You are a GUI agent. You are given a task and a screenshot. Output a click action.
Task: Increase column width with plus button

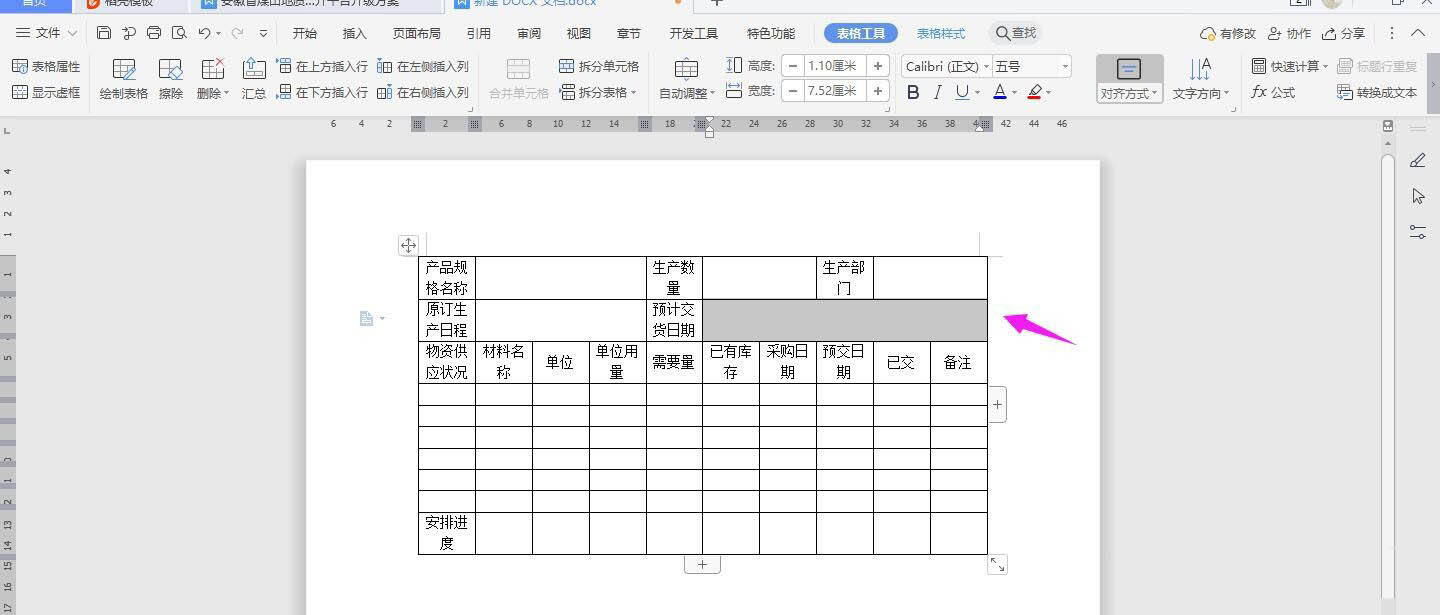pyautogui.click(x=878, y=91)
